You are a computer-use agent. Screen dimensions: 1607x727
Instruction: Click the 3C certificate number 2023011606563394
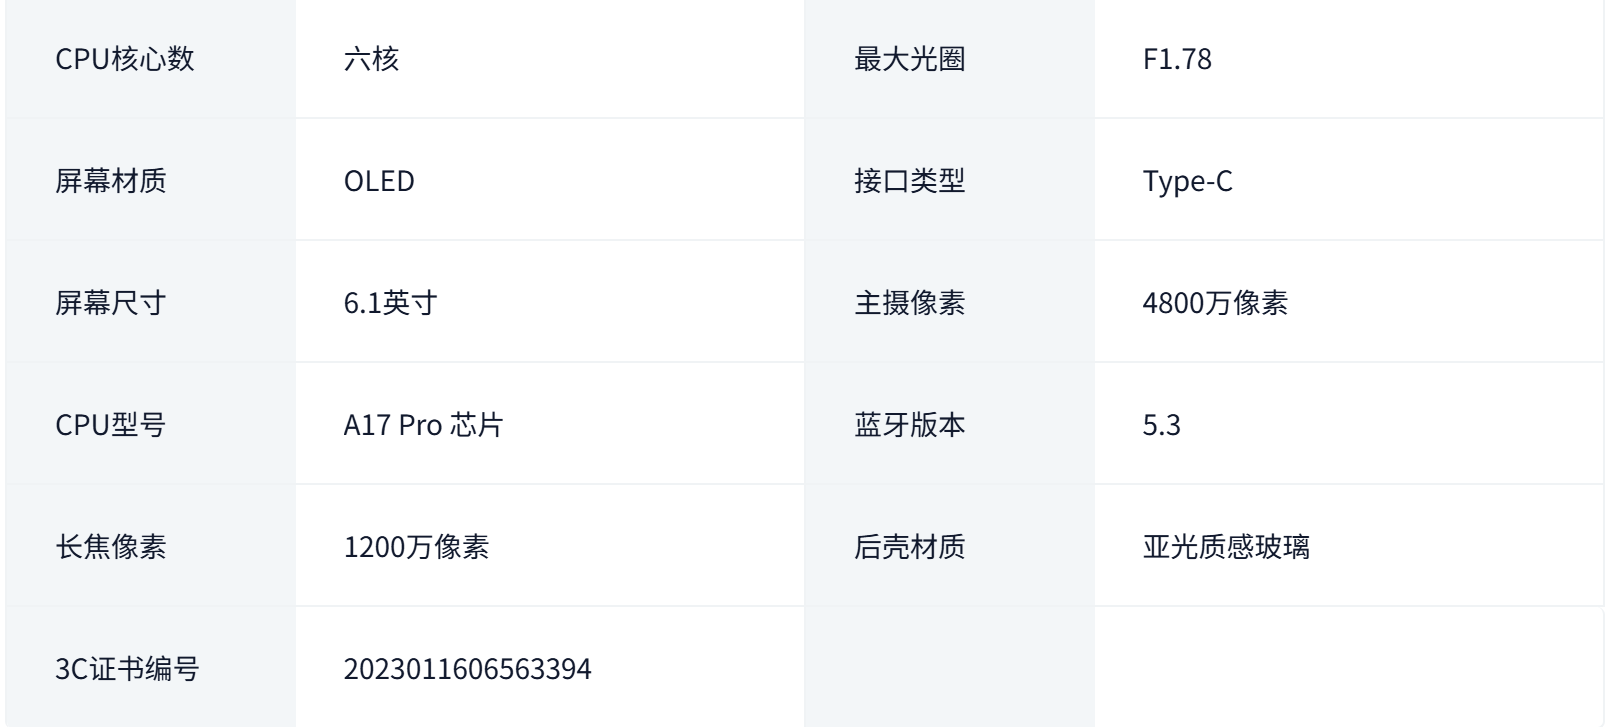pos(467,669)
